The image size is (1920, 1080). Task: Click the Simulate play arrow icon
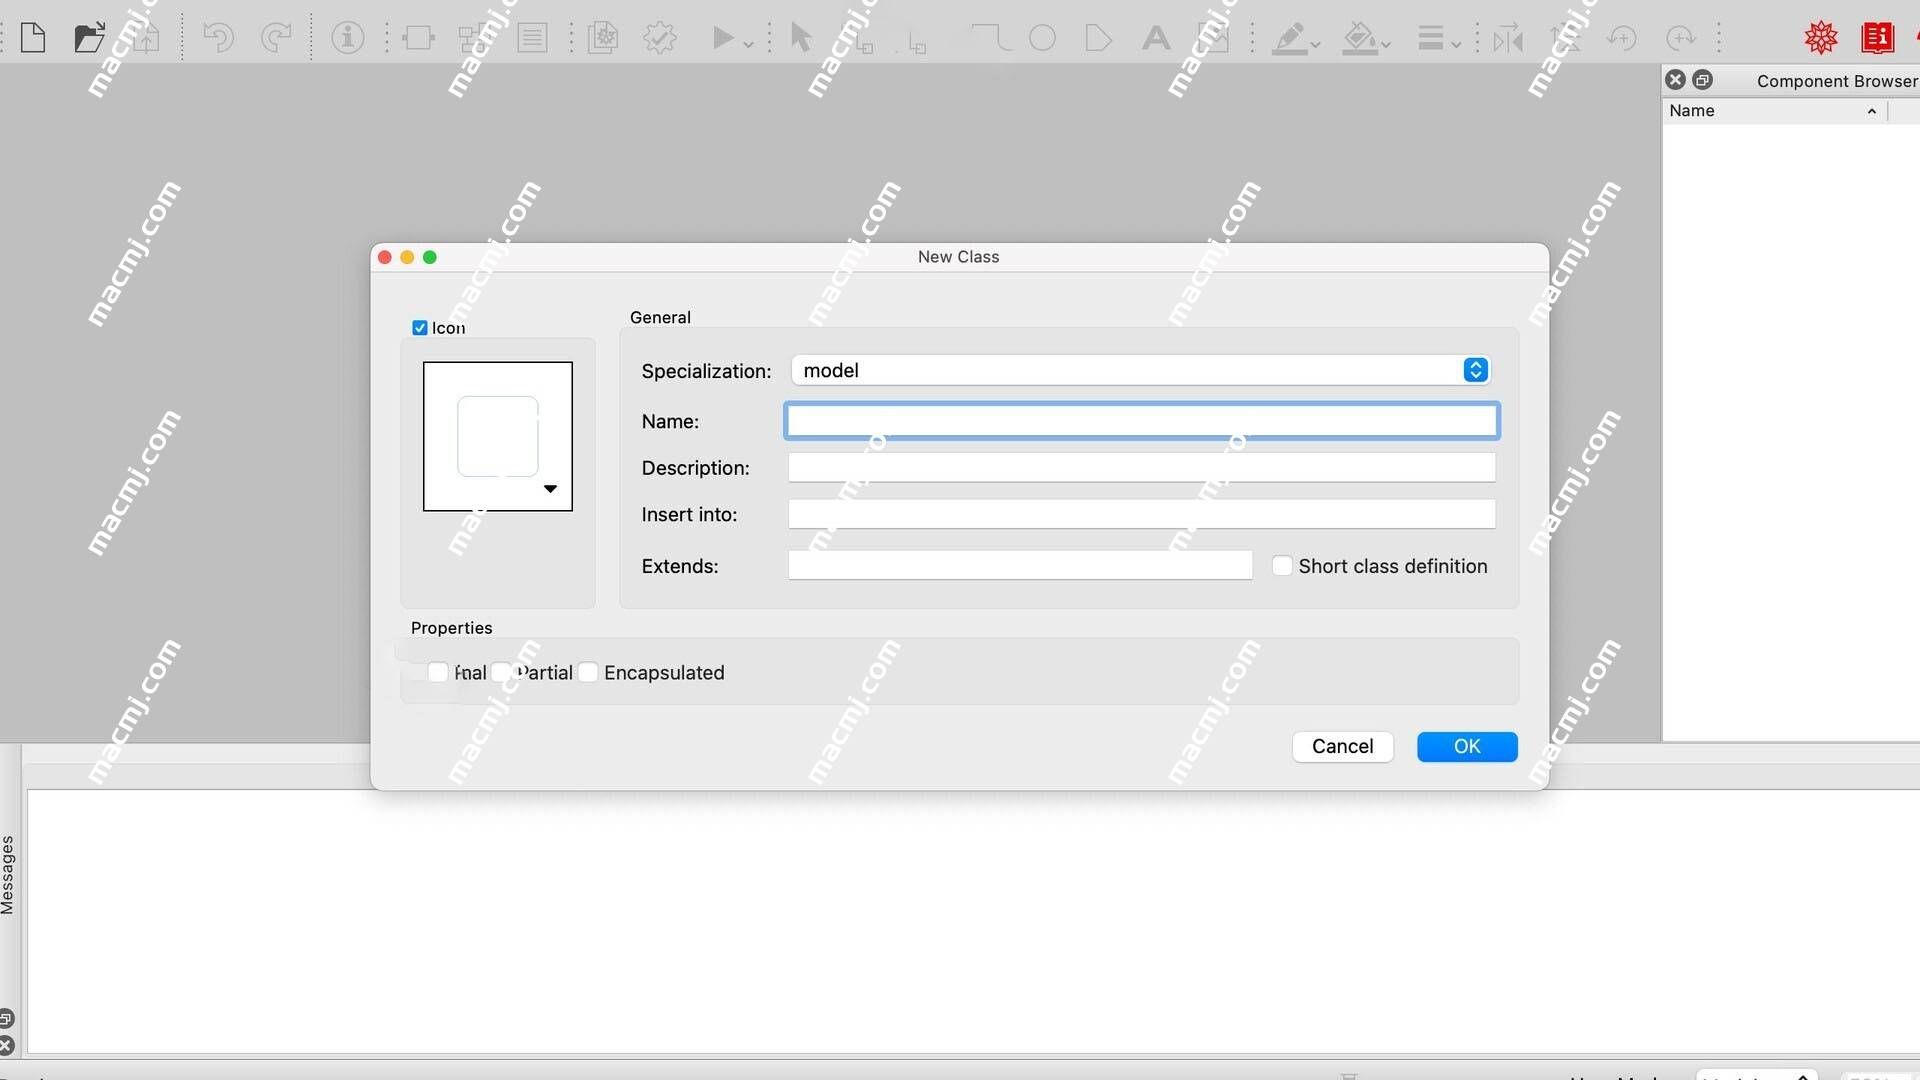[722, 38]
